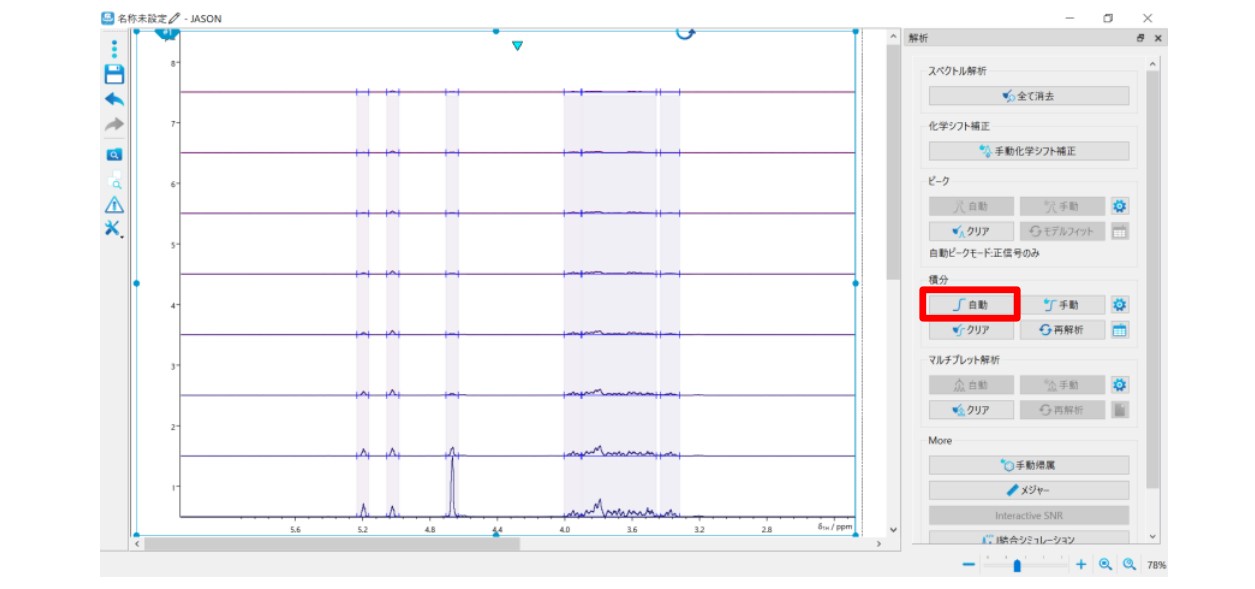Click the メジャー measure button
This screenshot has width=1255, height=589.
[x=1028, y=490]
